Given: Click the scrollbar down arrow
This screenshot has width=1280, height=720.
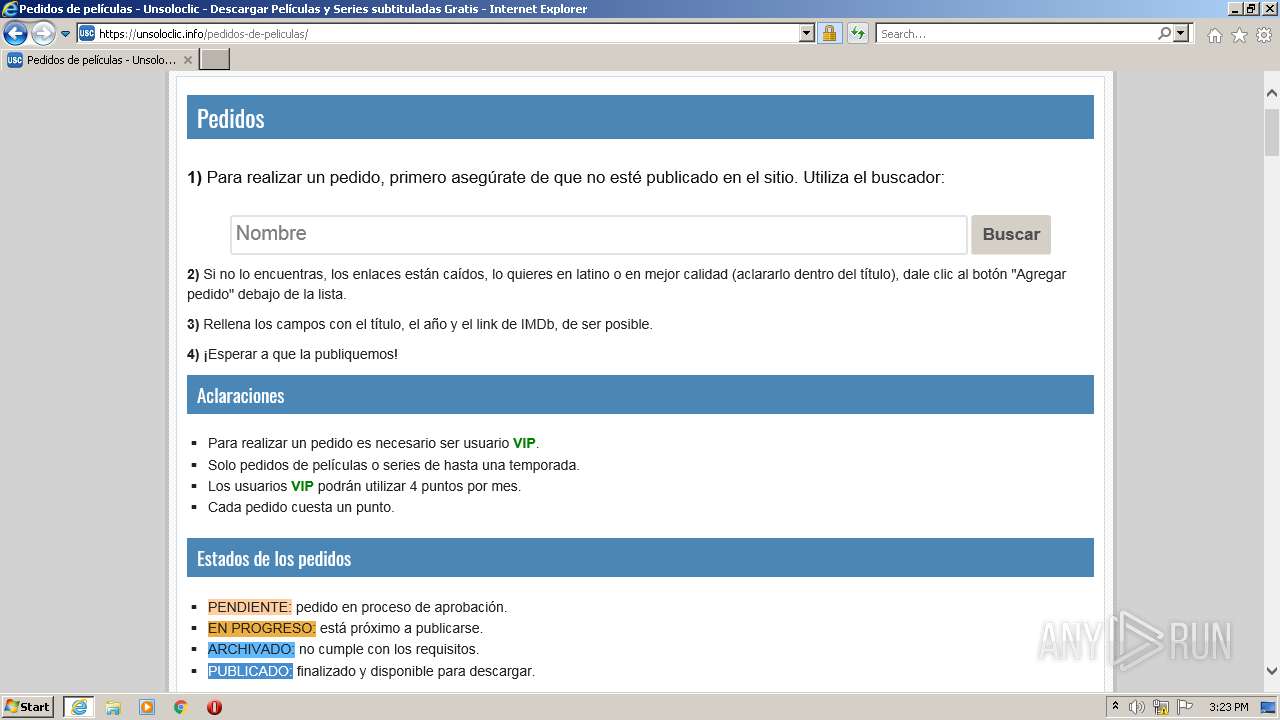Looking at the screenshot, I should 1272,671.
